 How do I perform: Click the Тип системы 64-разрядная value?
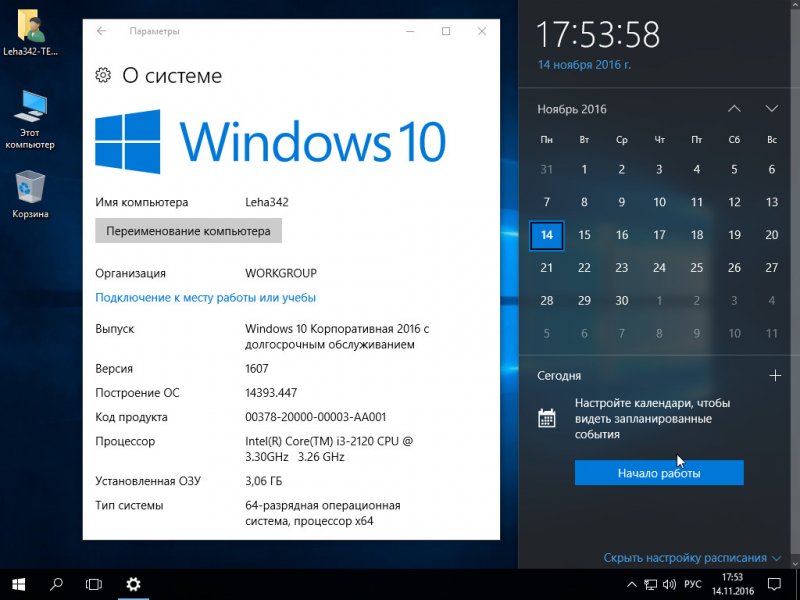322,513
